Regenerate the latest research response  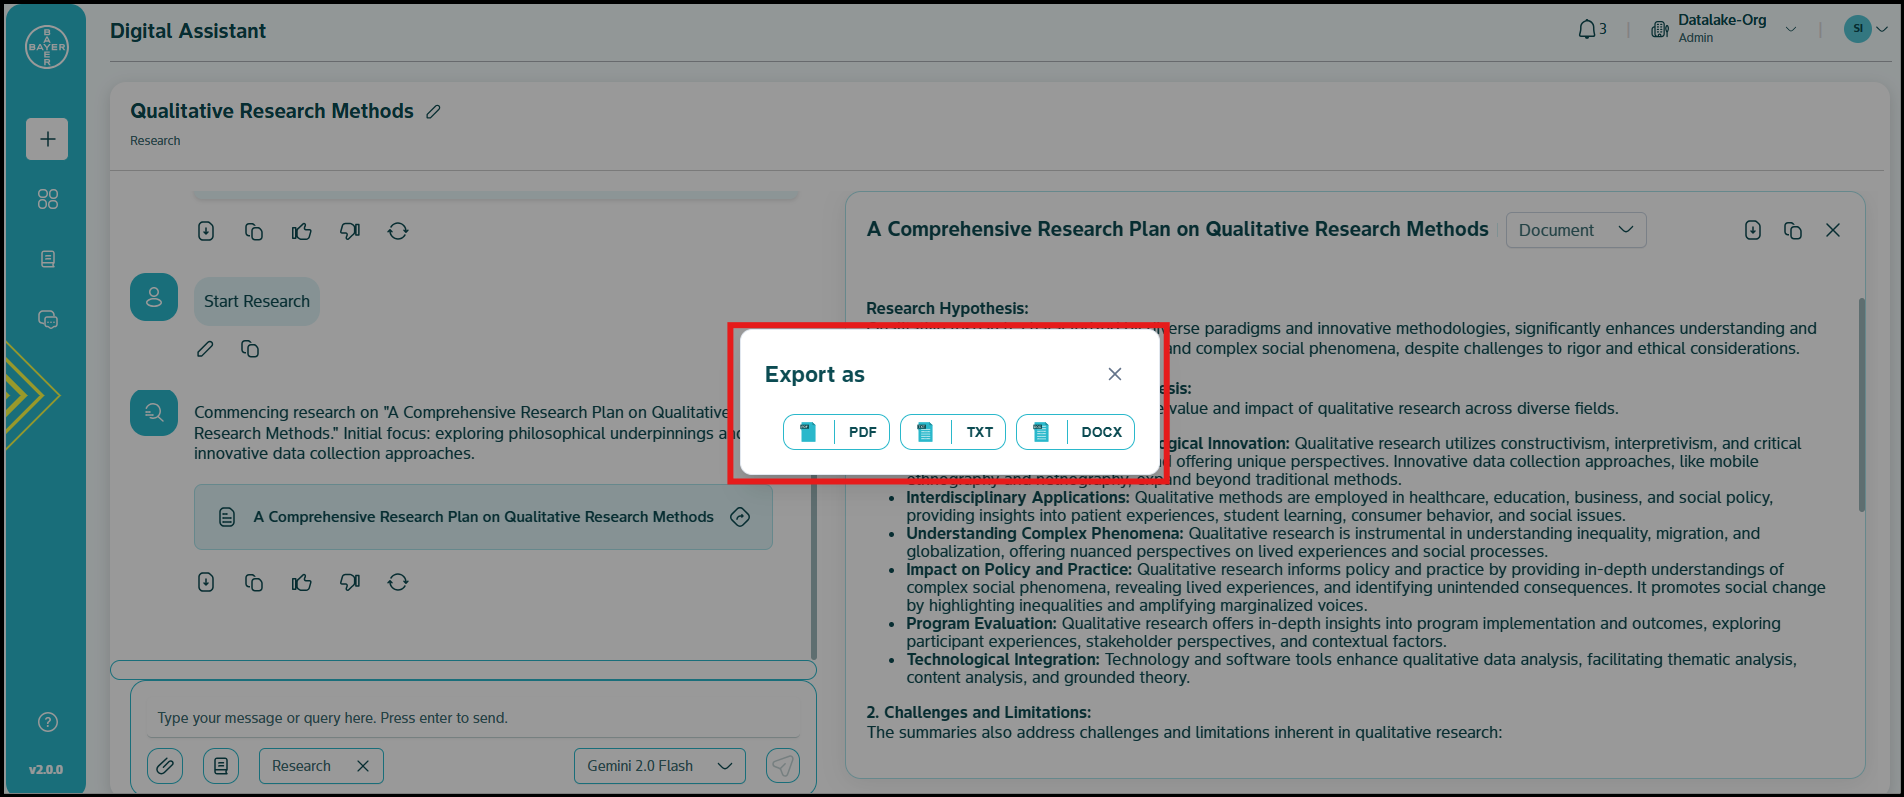point(398,582)
